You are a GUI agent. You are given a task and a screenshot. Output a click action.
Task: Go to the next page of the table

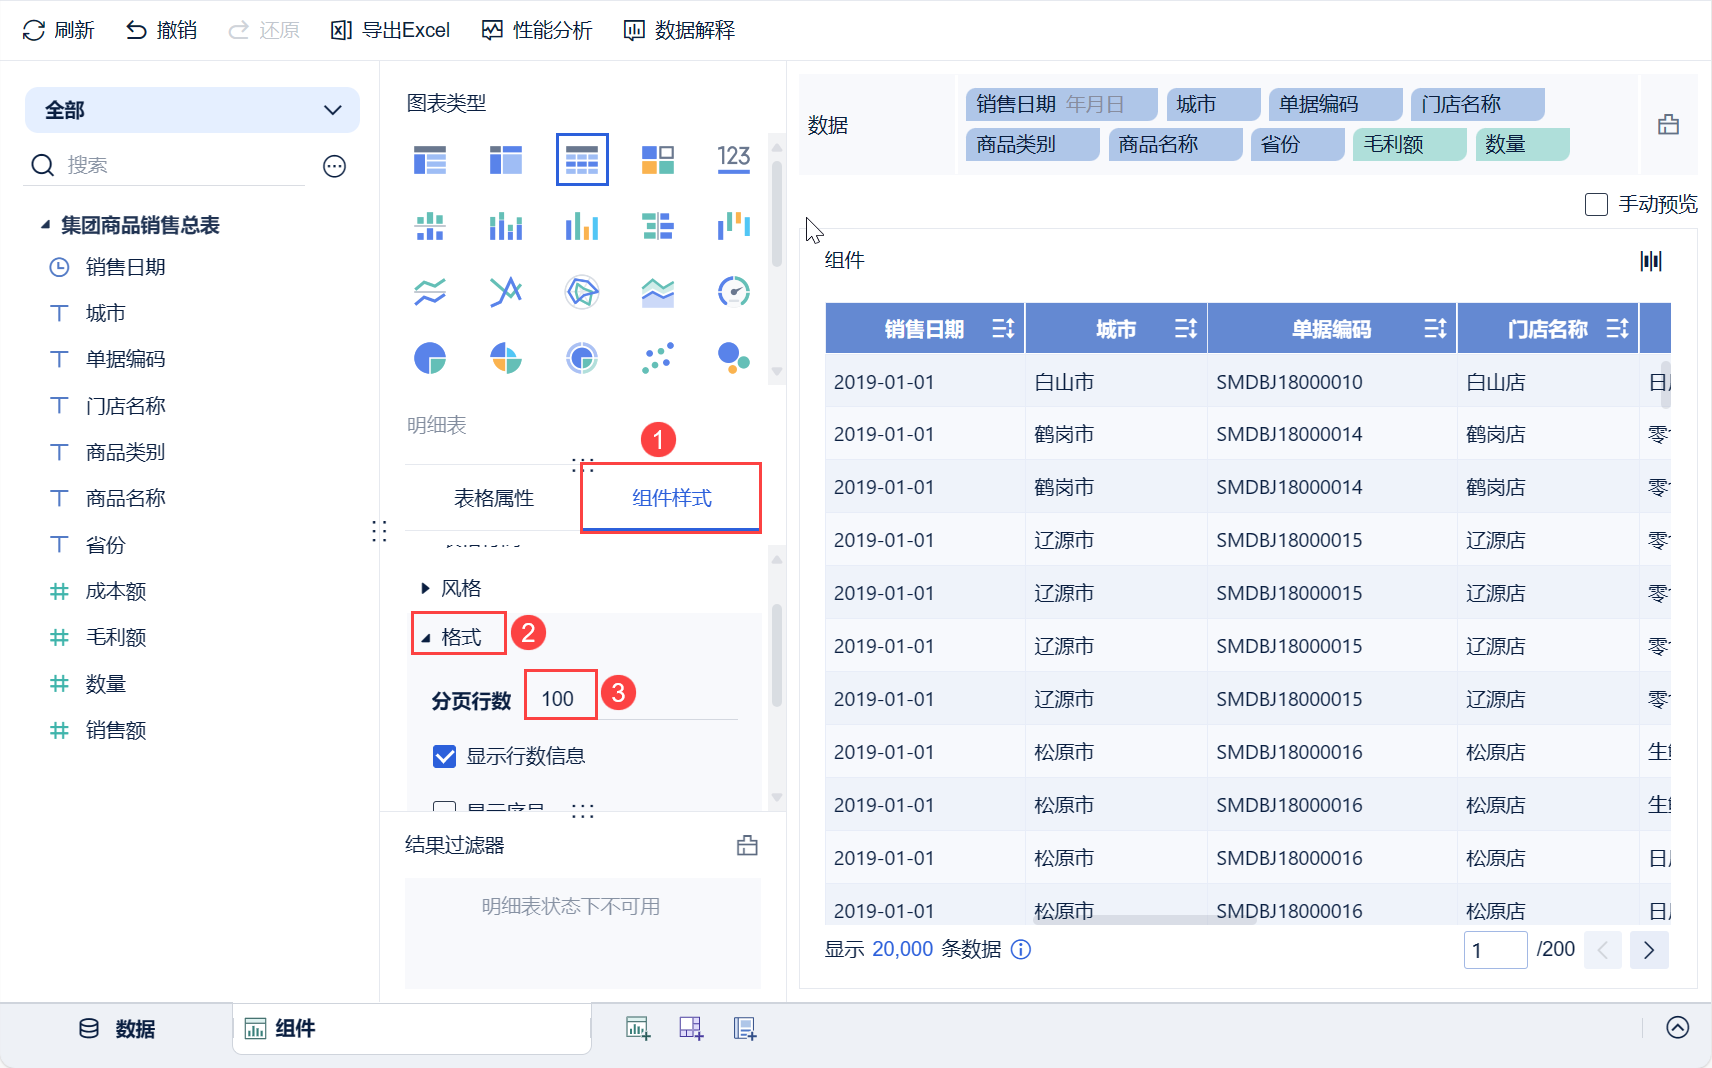pos(1649,950)
